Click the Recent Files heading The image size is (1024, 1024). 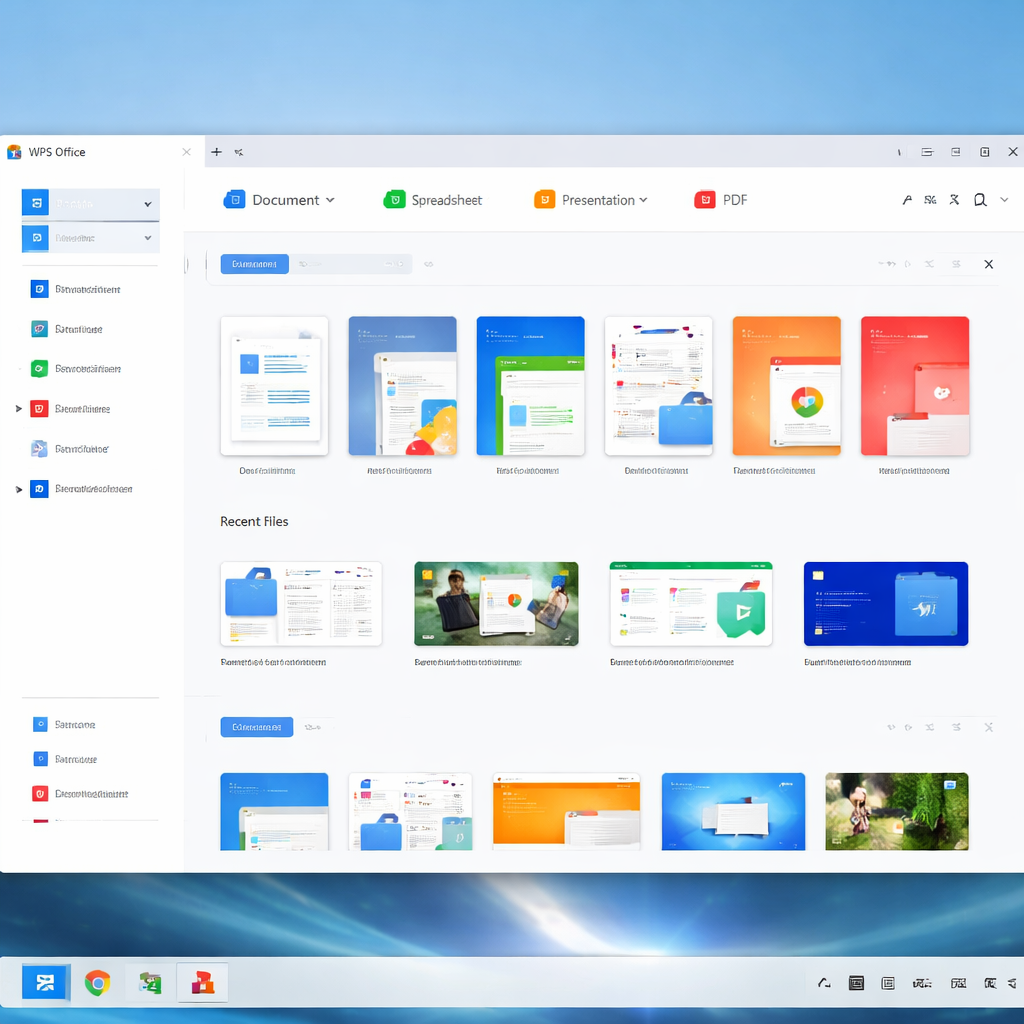pos(254,521)
